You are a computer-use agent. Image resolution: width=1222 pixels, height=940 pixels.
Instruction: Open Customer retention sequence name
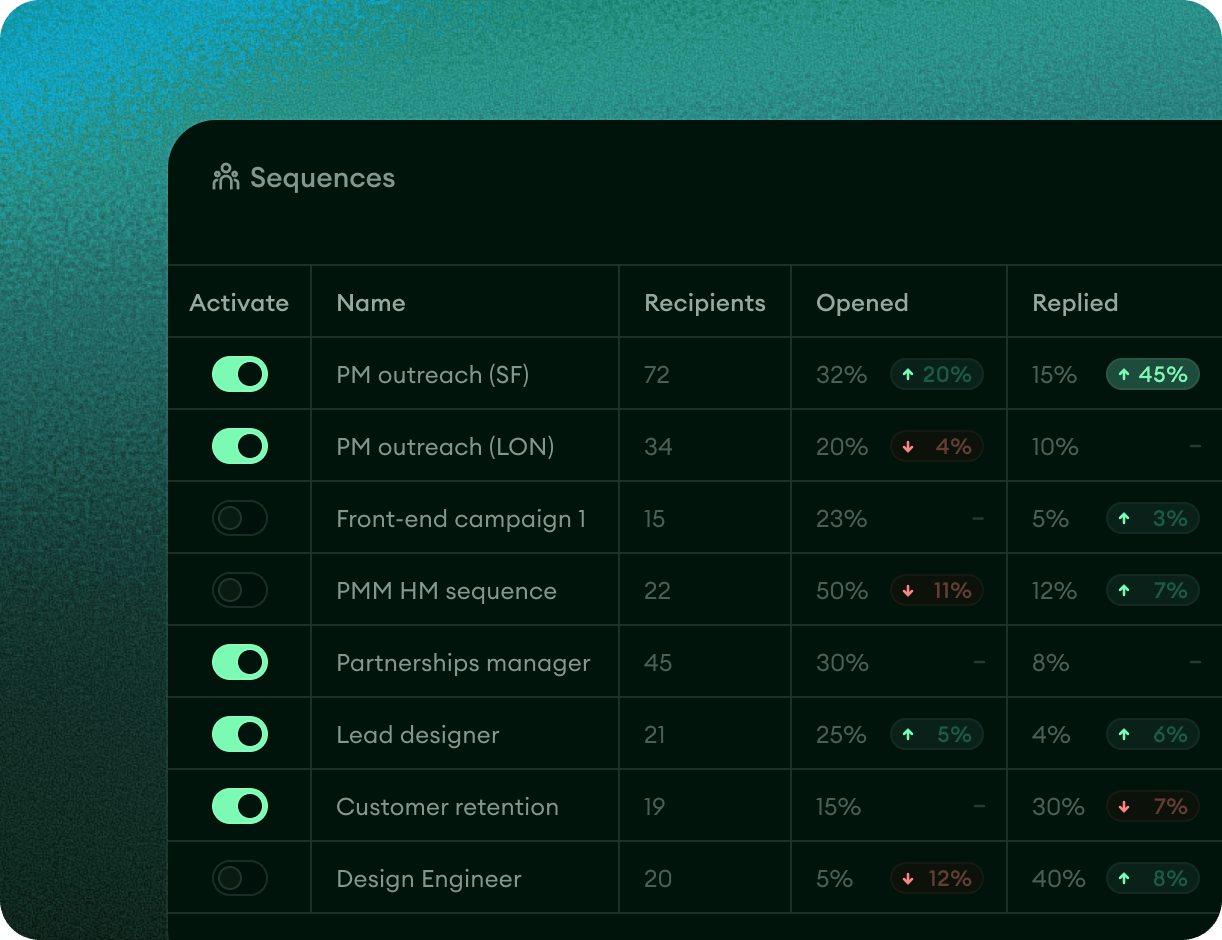tap(447, 807)
